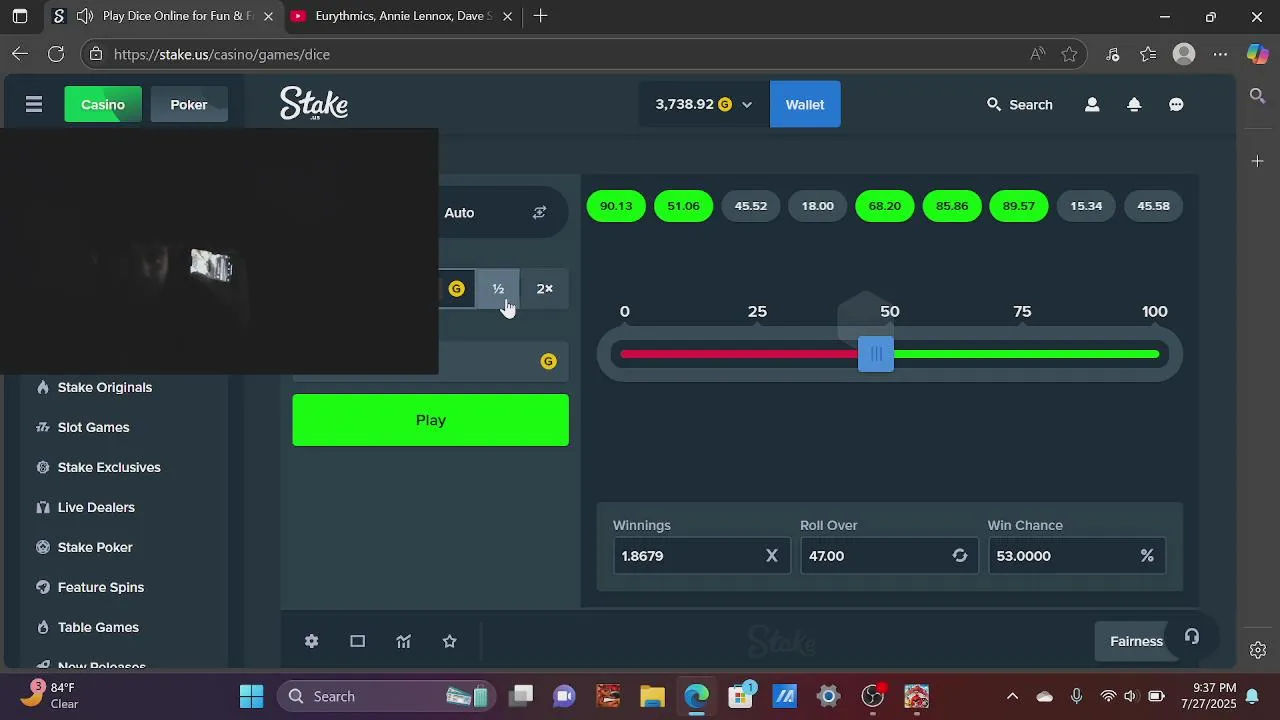
Task: Open a new browser tab
Action: click(540, 16)
